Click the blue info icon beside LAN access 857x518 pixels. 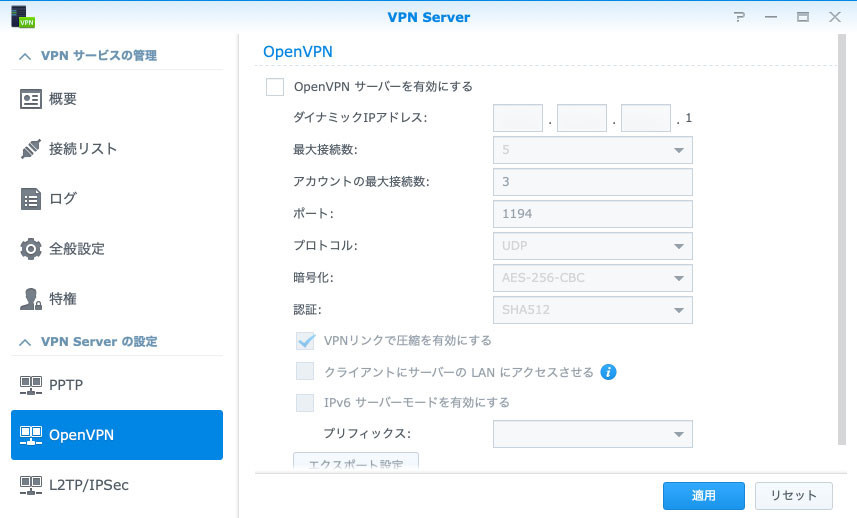(x=608, y=372)
